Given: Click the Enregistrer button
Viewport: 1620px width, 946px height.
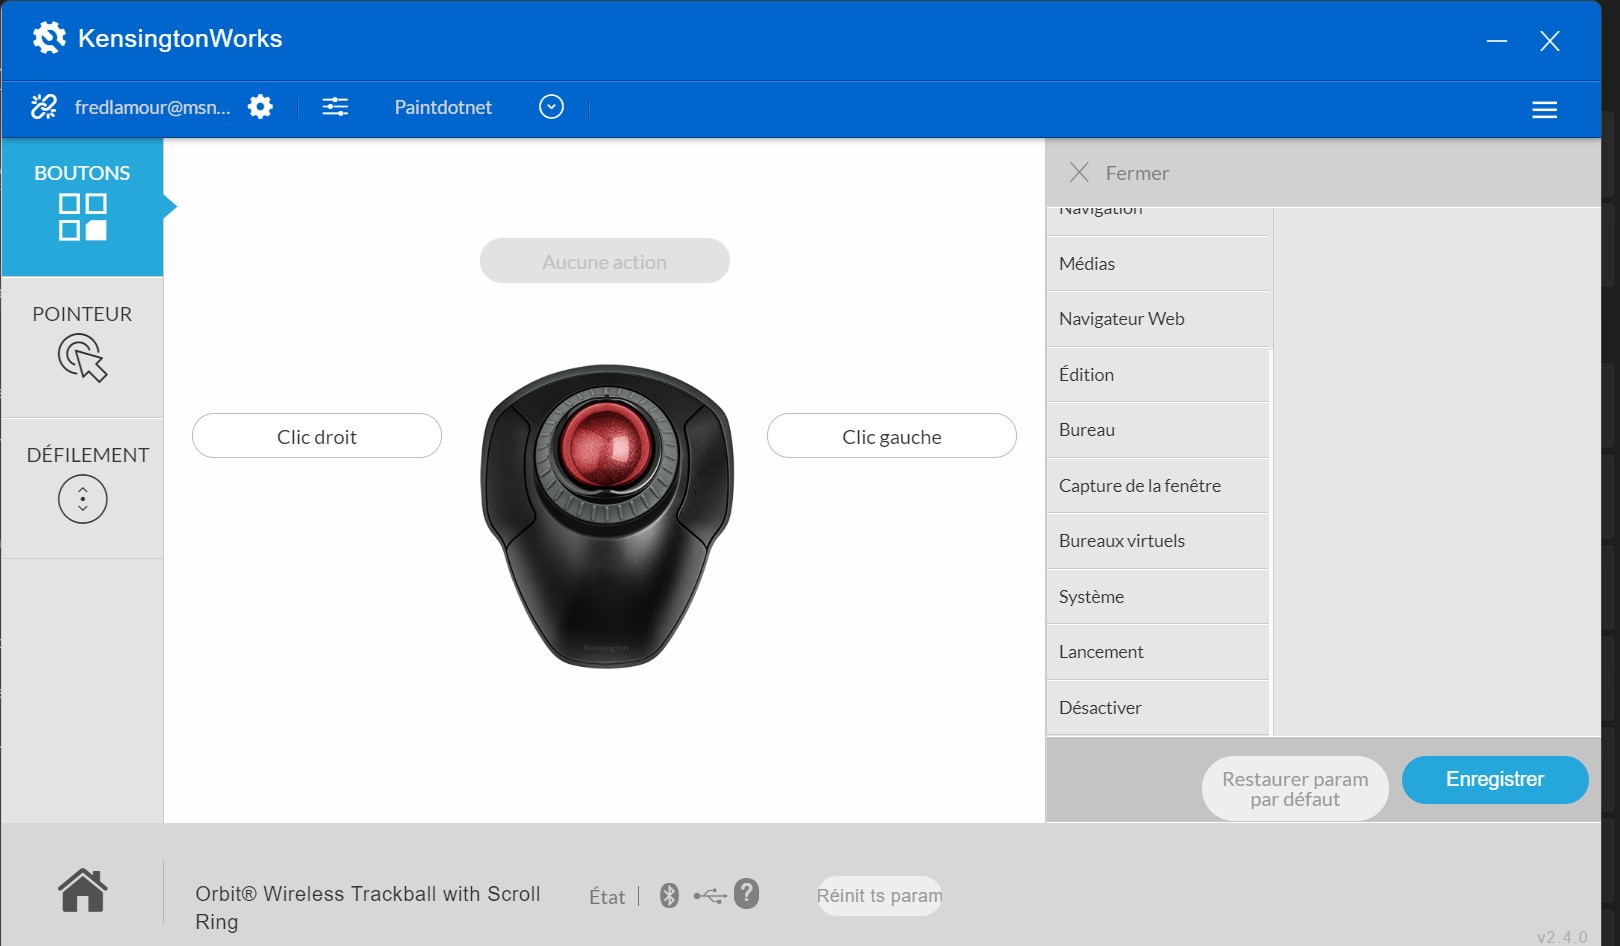Looking at the screenshot, I should (x=1495, y=779).
